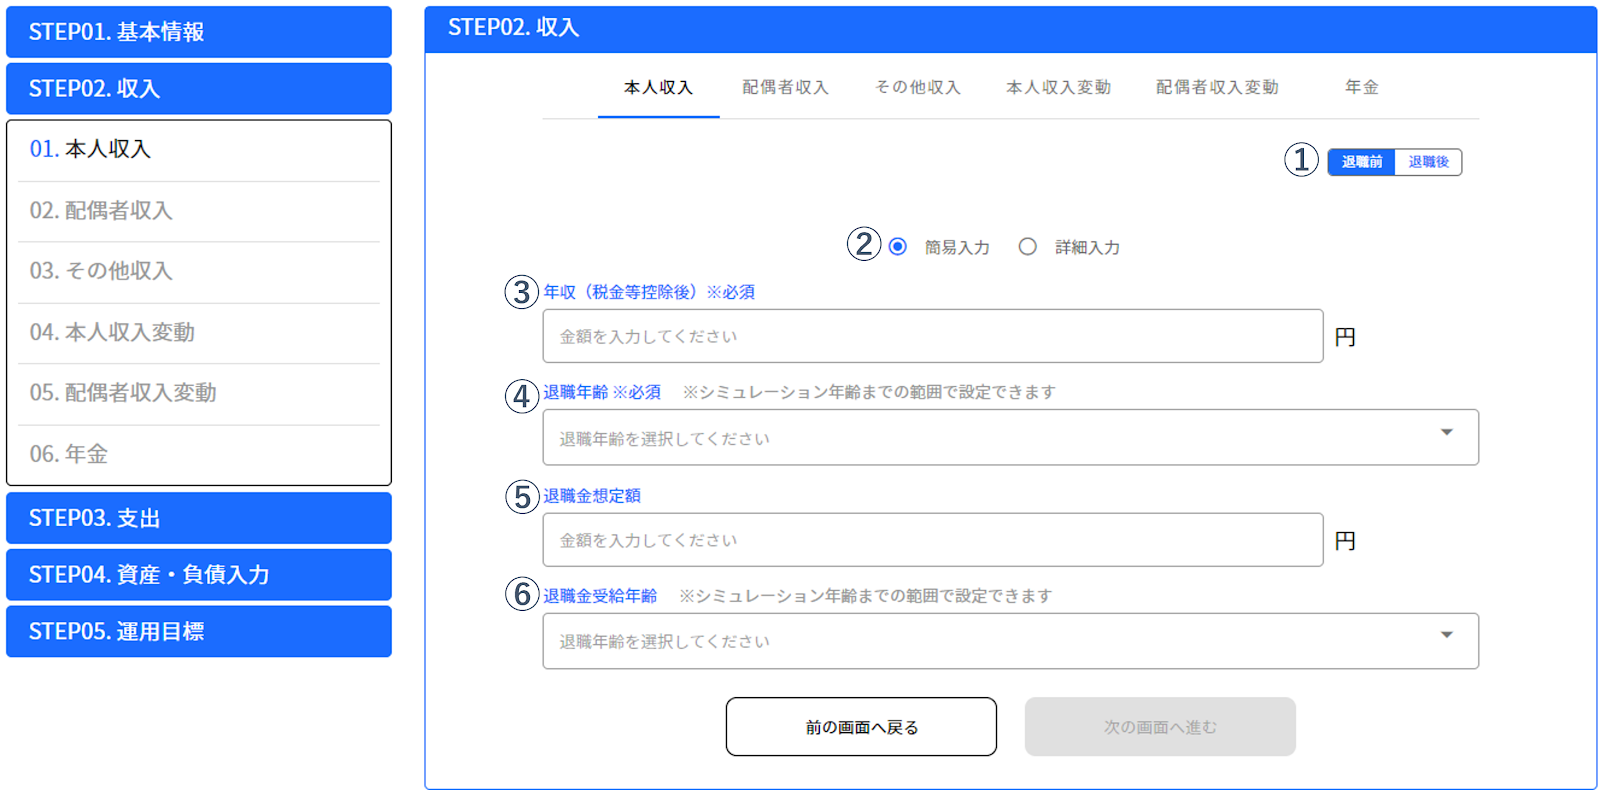Focus the 退職金想定額 amount field
The image size is (1600, 790).
tap(933, 540)
